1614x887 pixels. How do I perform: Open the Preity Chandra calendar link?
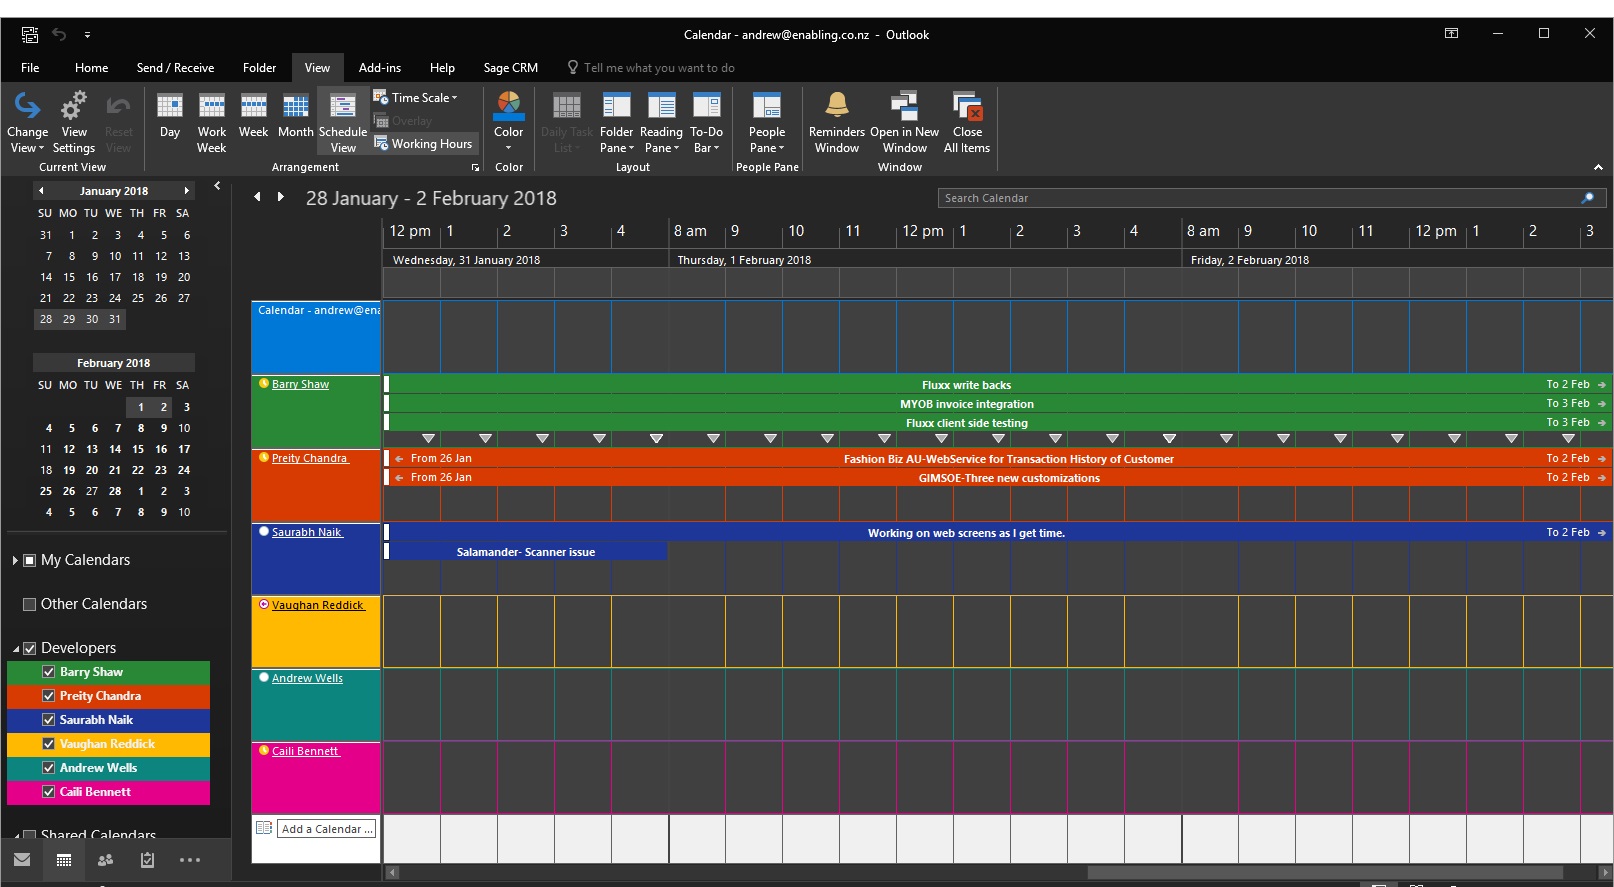coord(309,458)
